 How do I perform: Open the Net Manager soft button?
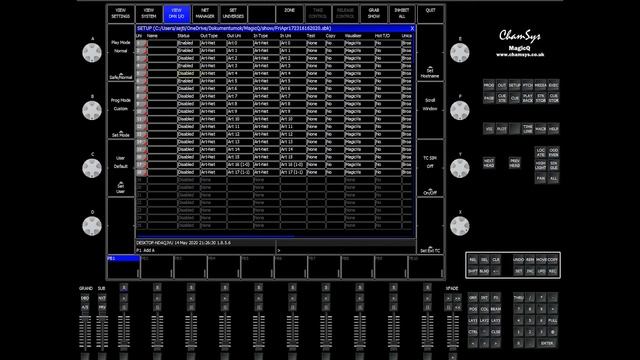tap(205, 13)
